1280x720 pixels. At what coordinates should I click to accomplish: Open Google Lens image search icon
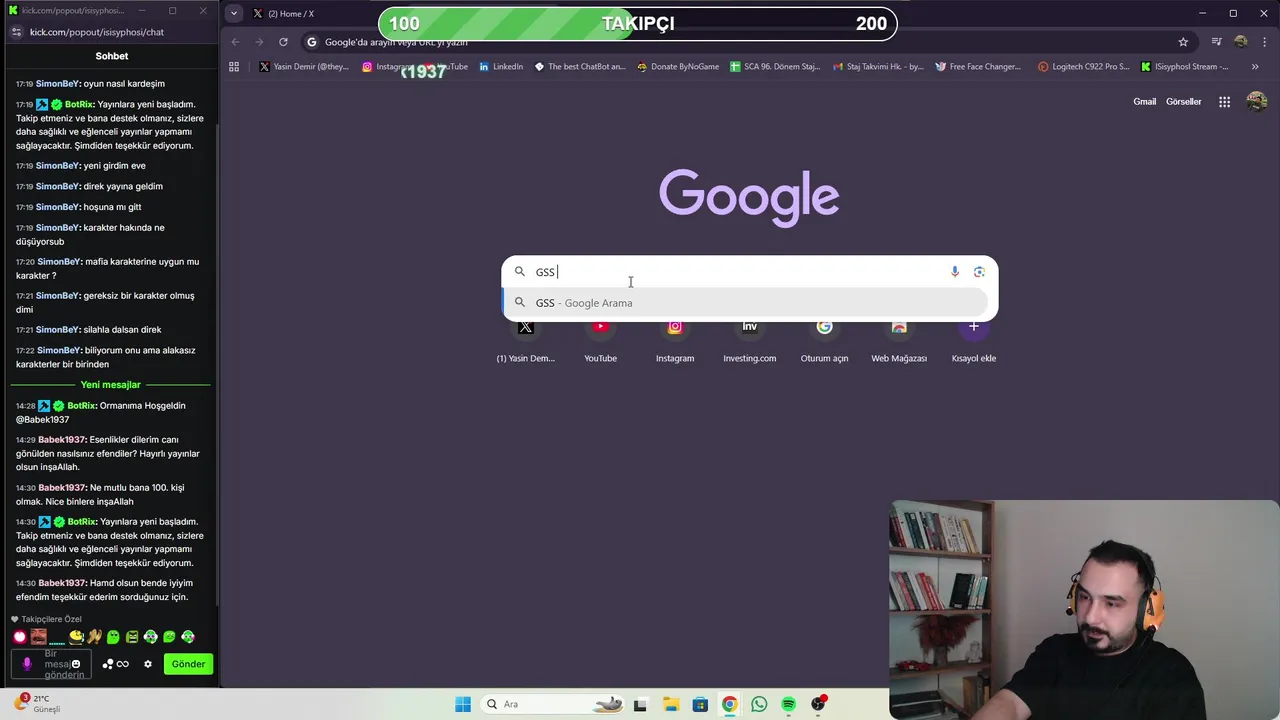coord(979,272)
